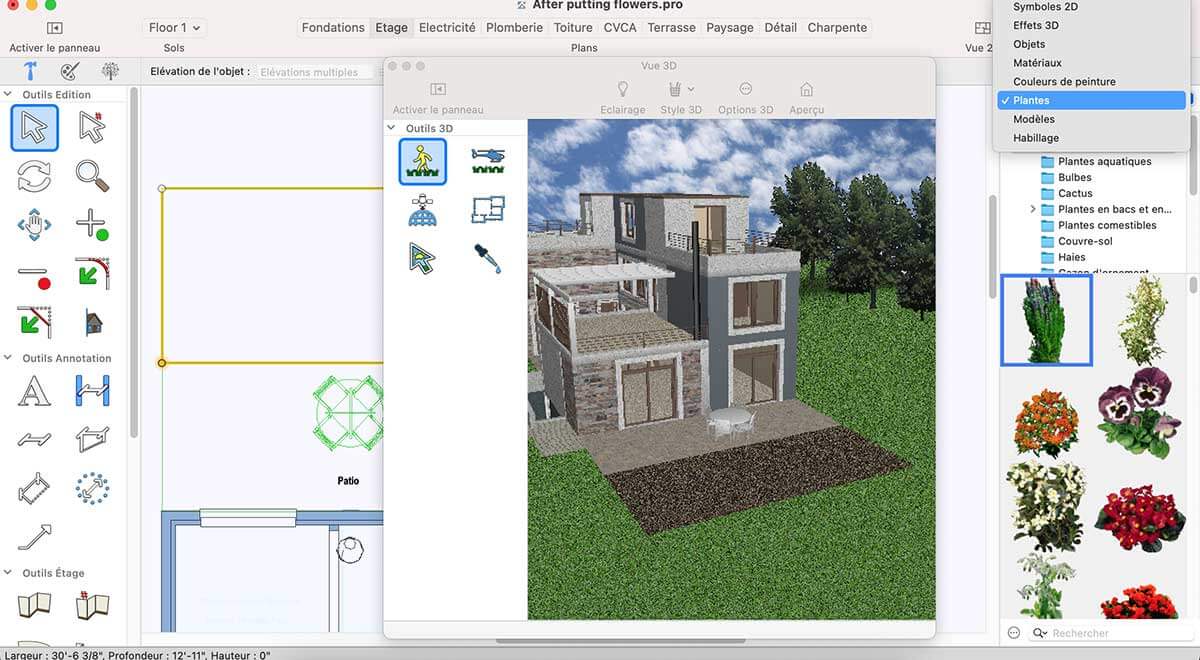Image resolution: width=1200 pixels, height=660 pixels.
Task: Select the dome view 3D tool
Action: 422,210
